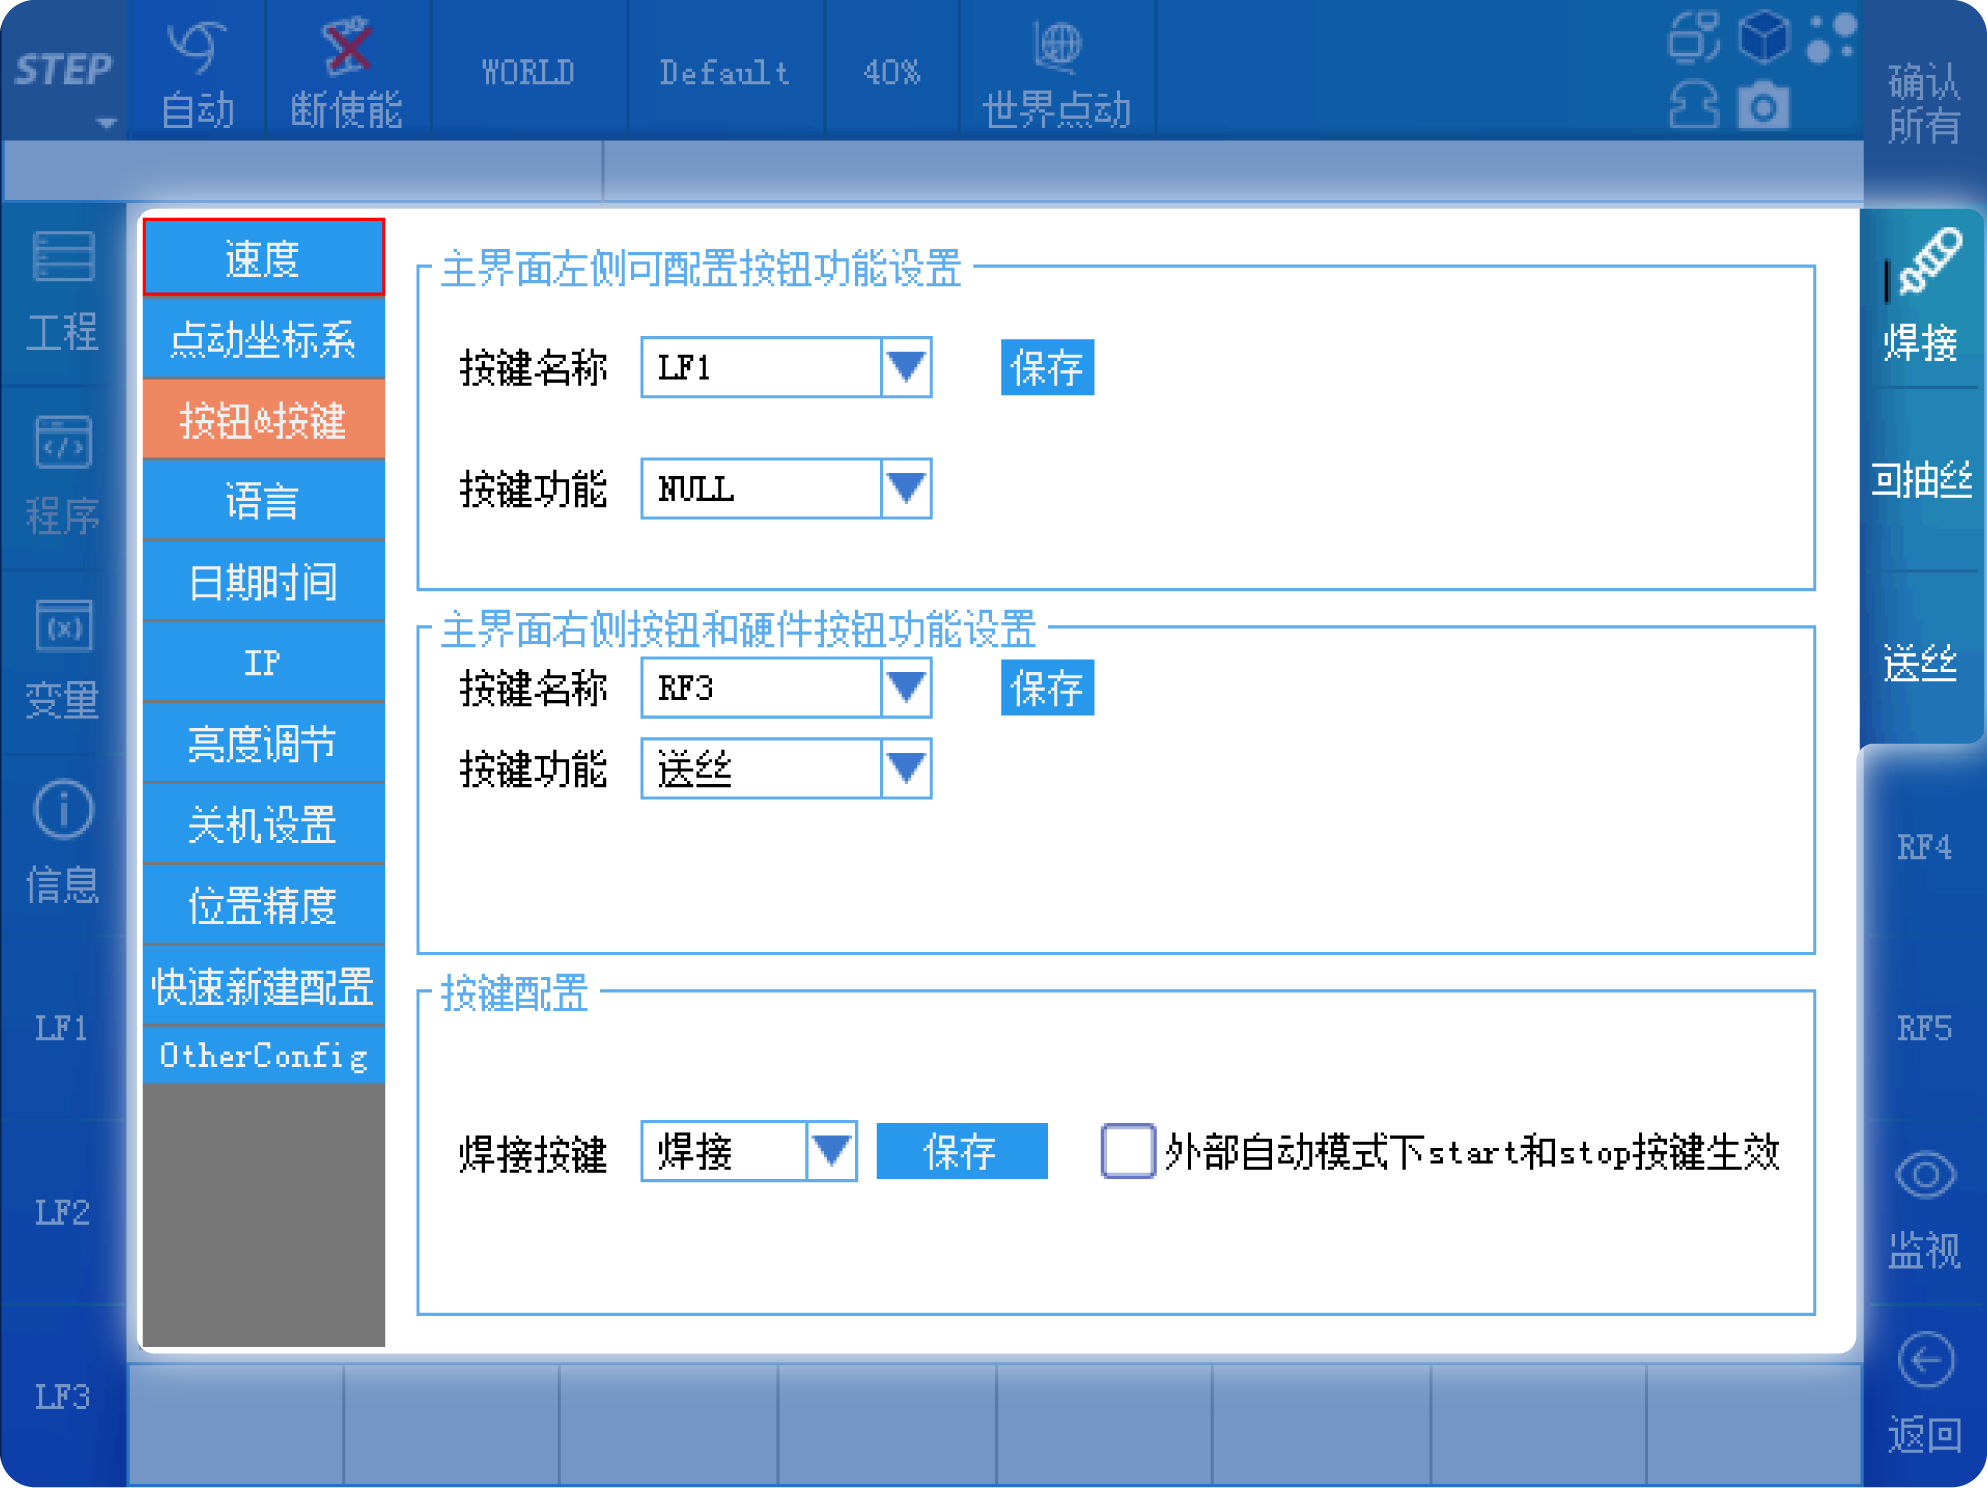1987x1488 pixels.
Task: Expand the 焊接按键 dropdown arrow
Action: [831, 1151]
